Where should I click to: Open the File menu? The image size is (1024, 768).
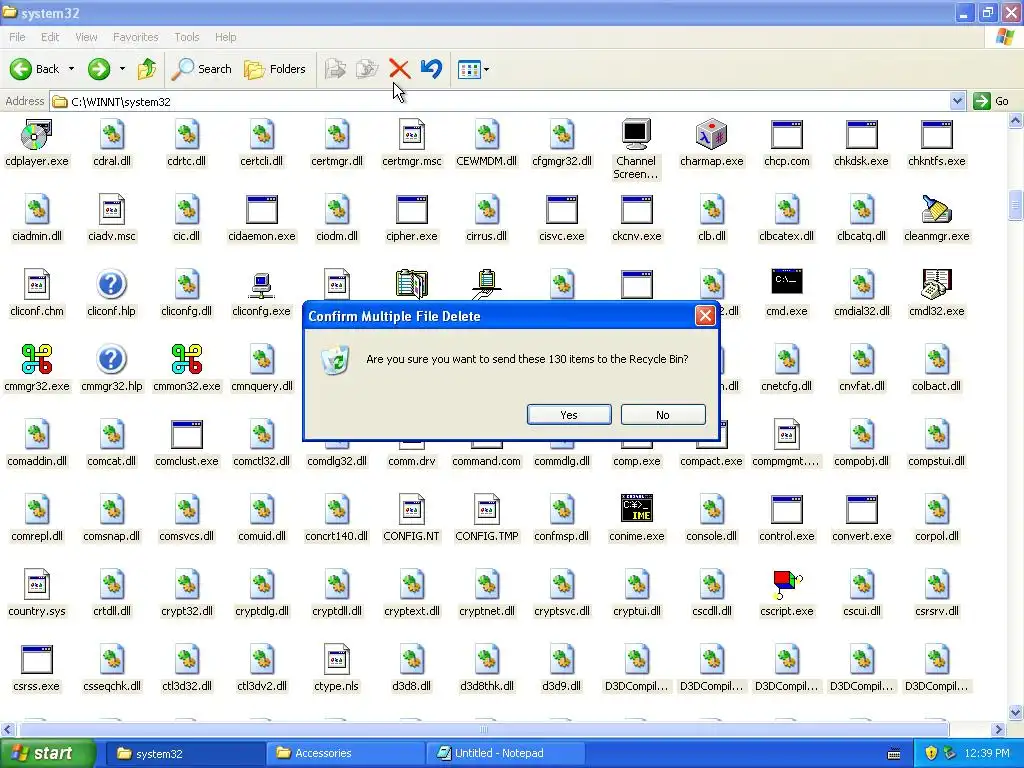click(17, 37)
